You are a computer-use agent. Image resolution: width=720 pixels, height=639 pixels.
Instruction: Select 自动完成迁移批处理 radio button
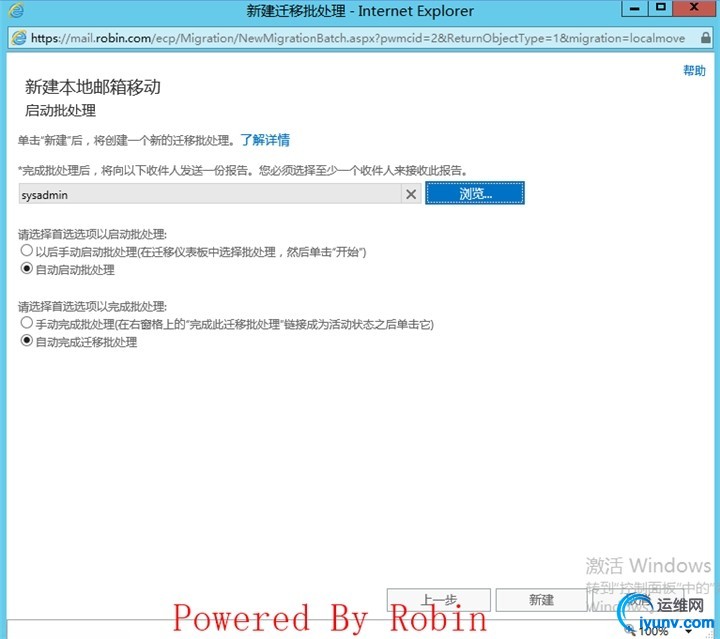pyautogui.click(x=27, y=341)
